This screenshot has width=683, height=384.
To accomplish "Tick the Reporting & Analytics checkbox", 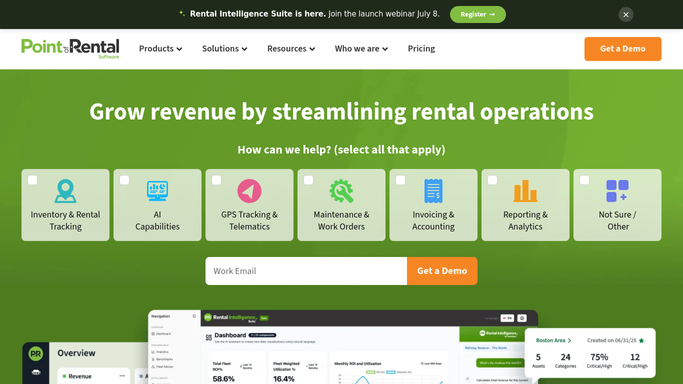I will [x=493, y=180].
